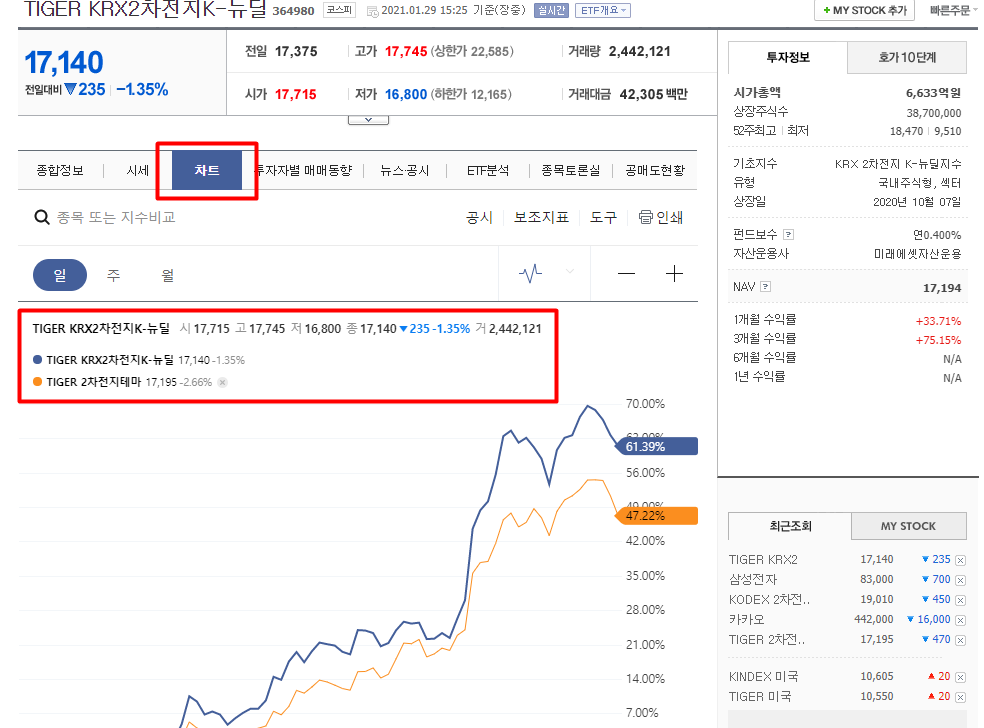Click the search magnifier icon
The width and height of the screenshot is (984, 728).
[x=41, y=218]
